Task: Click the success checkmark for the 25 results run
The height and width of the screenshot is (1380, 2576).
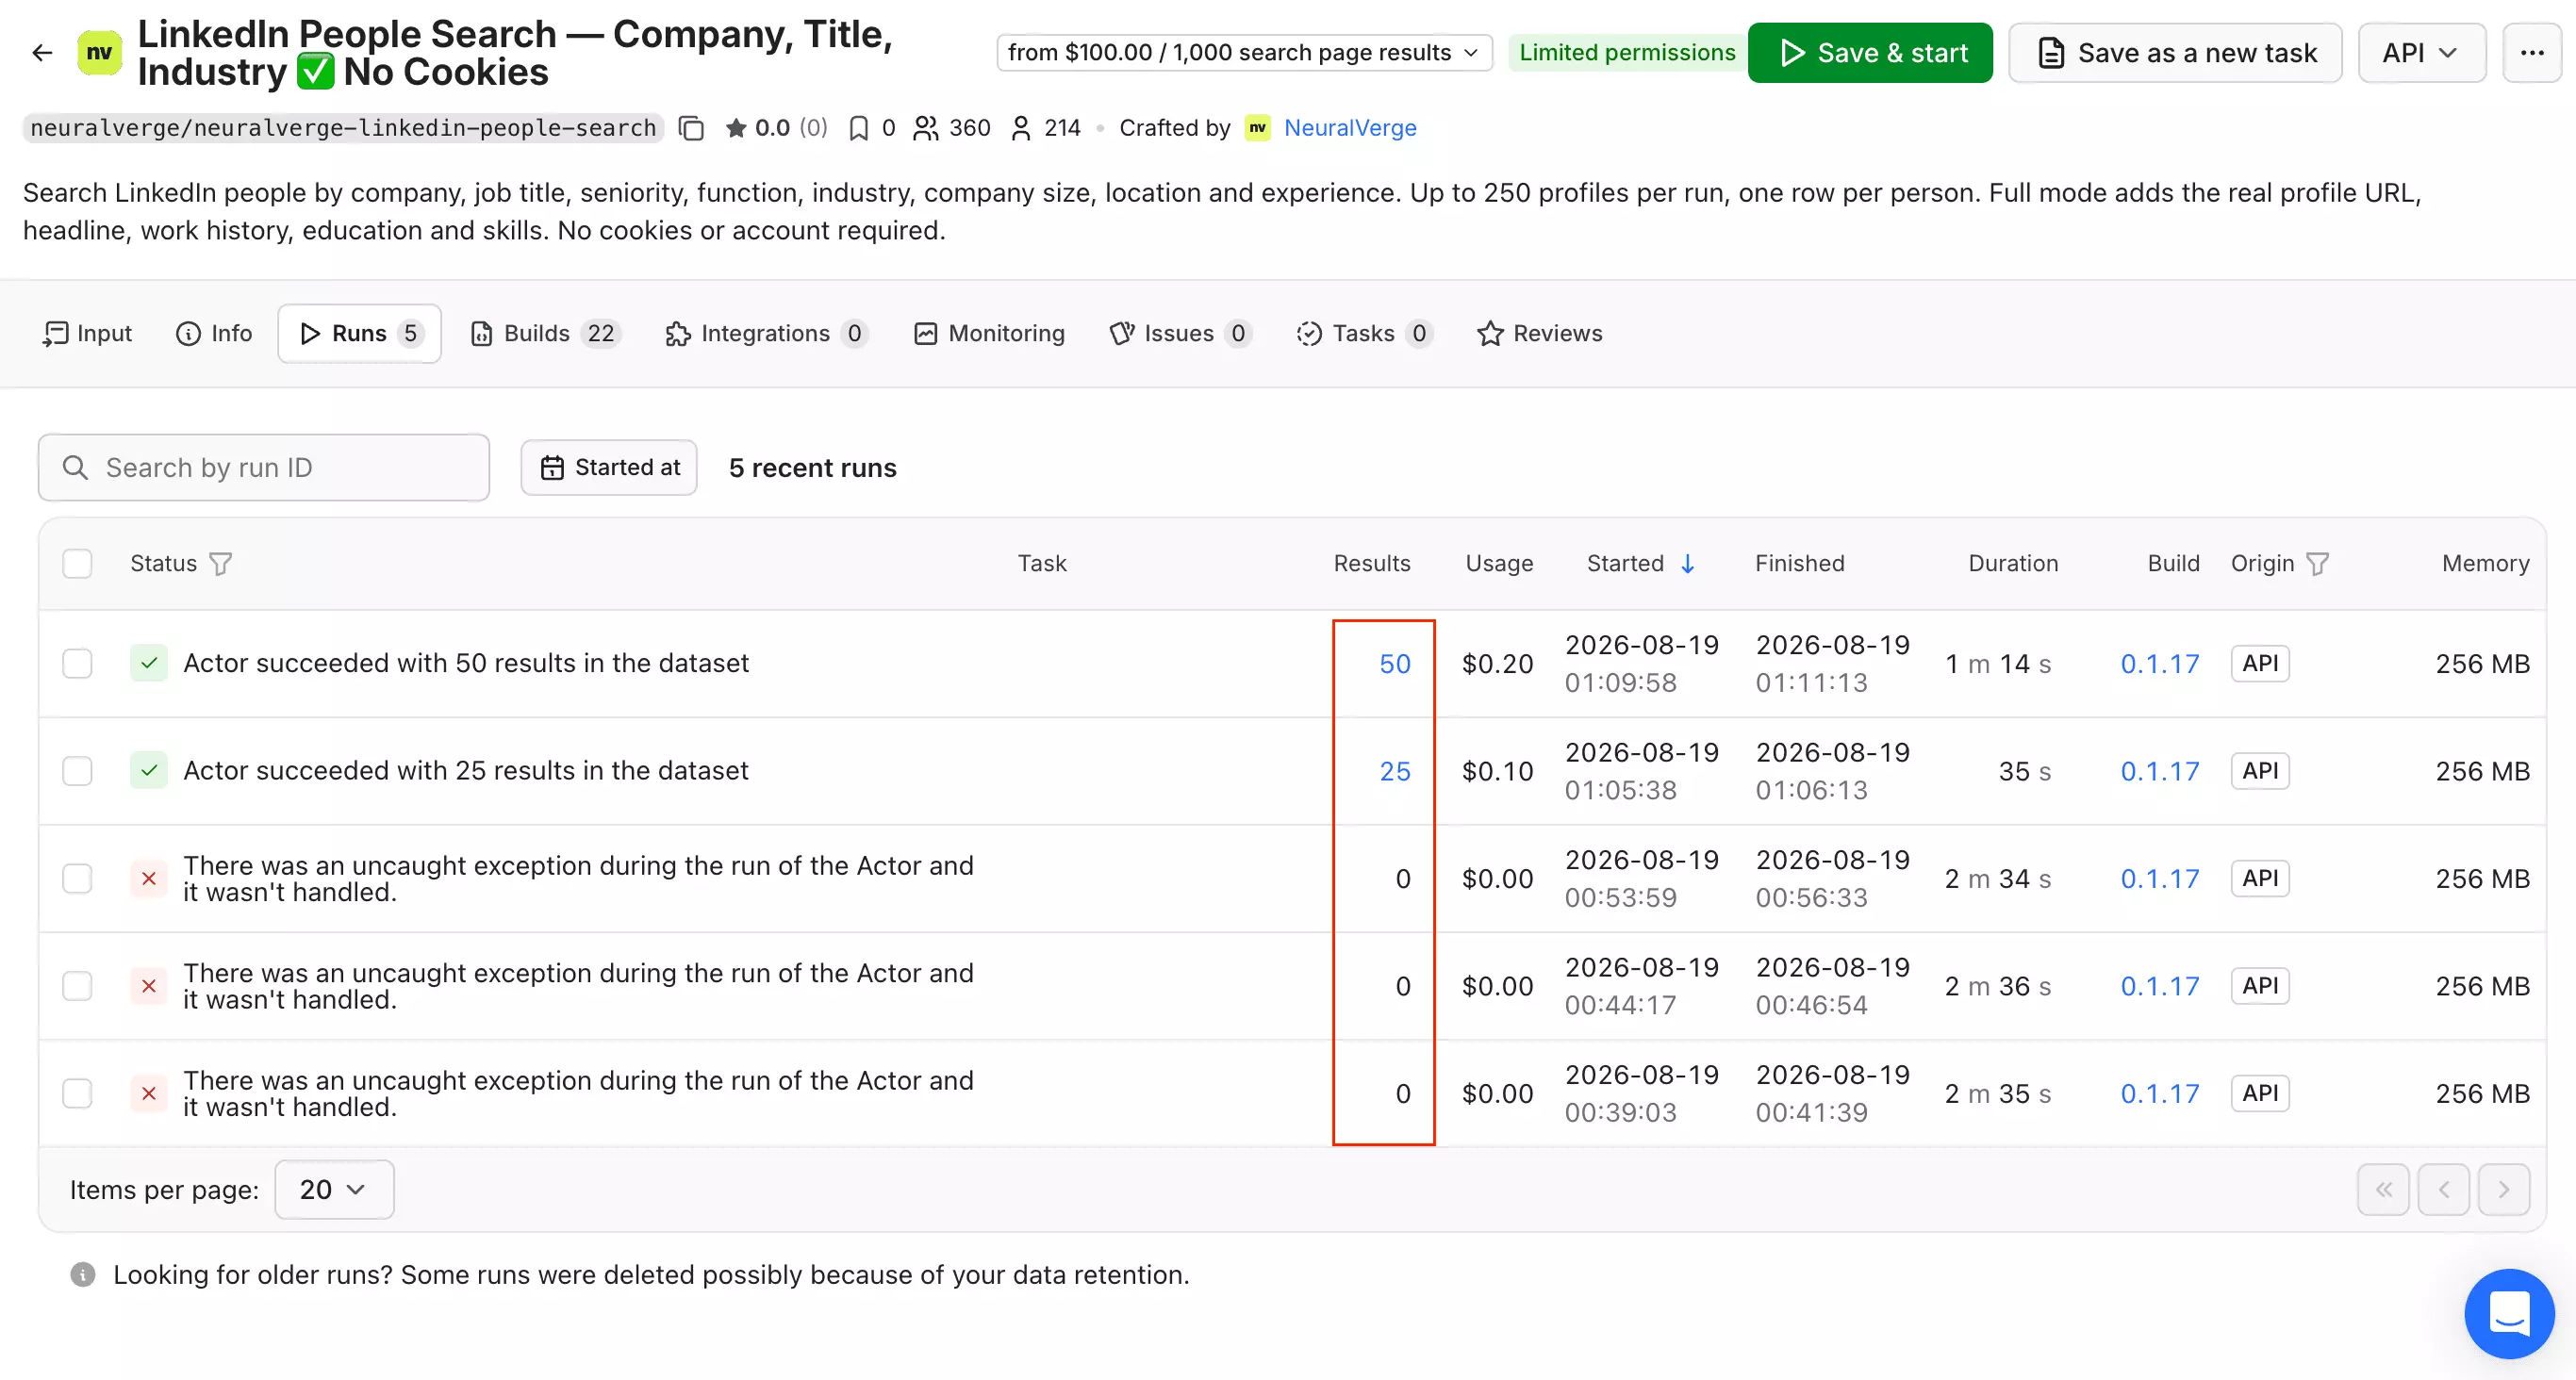Action: coord(149,771)
